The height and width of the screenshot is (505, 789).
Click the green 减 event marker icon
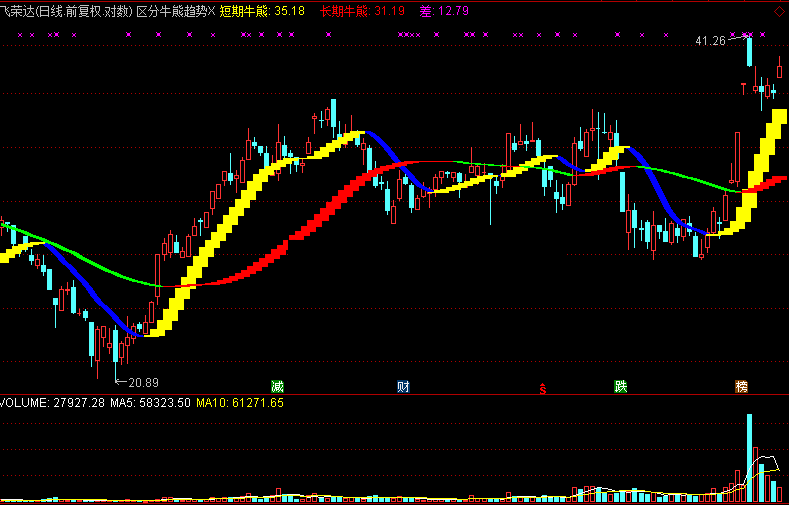[277, 386]
